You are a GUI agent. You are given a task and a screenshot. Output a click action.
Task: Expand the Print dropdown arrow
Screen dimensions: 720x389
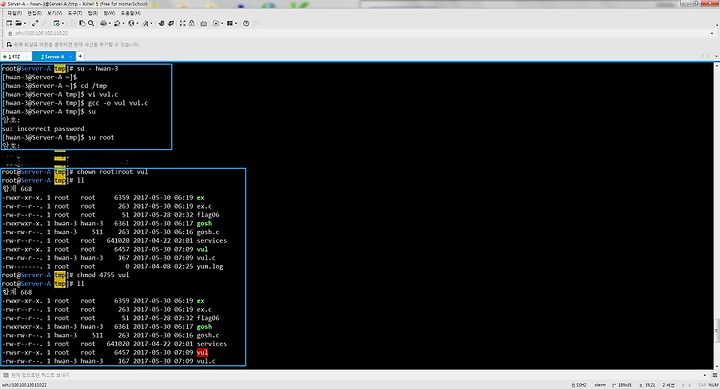click(x=109, y=23)
